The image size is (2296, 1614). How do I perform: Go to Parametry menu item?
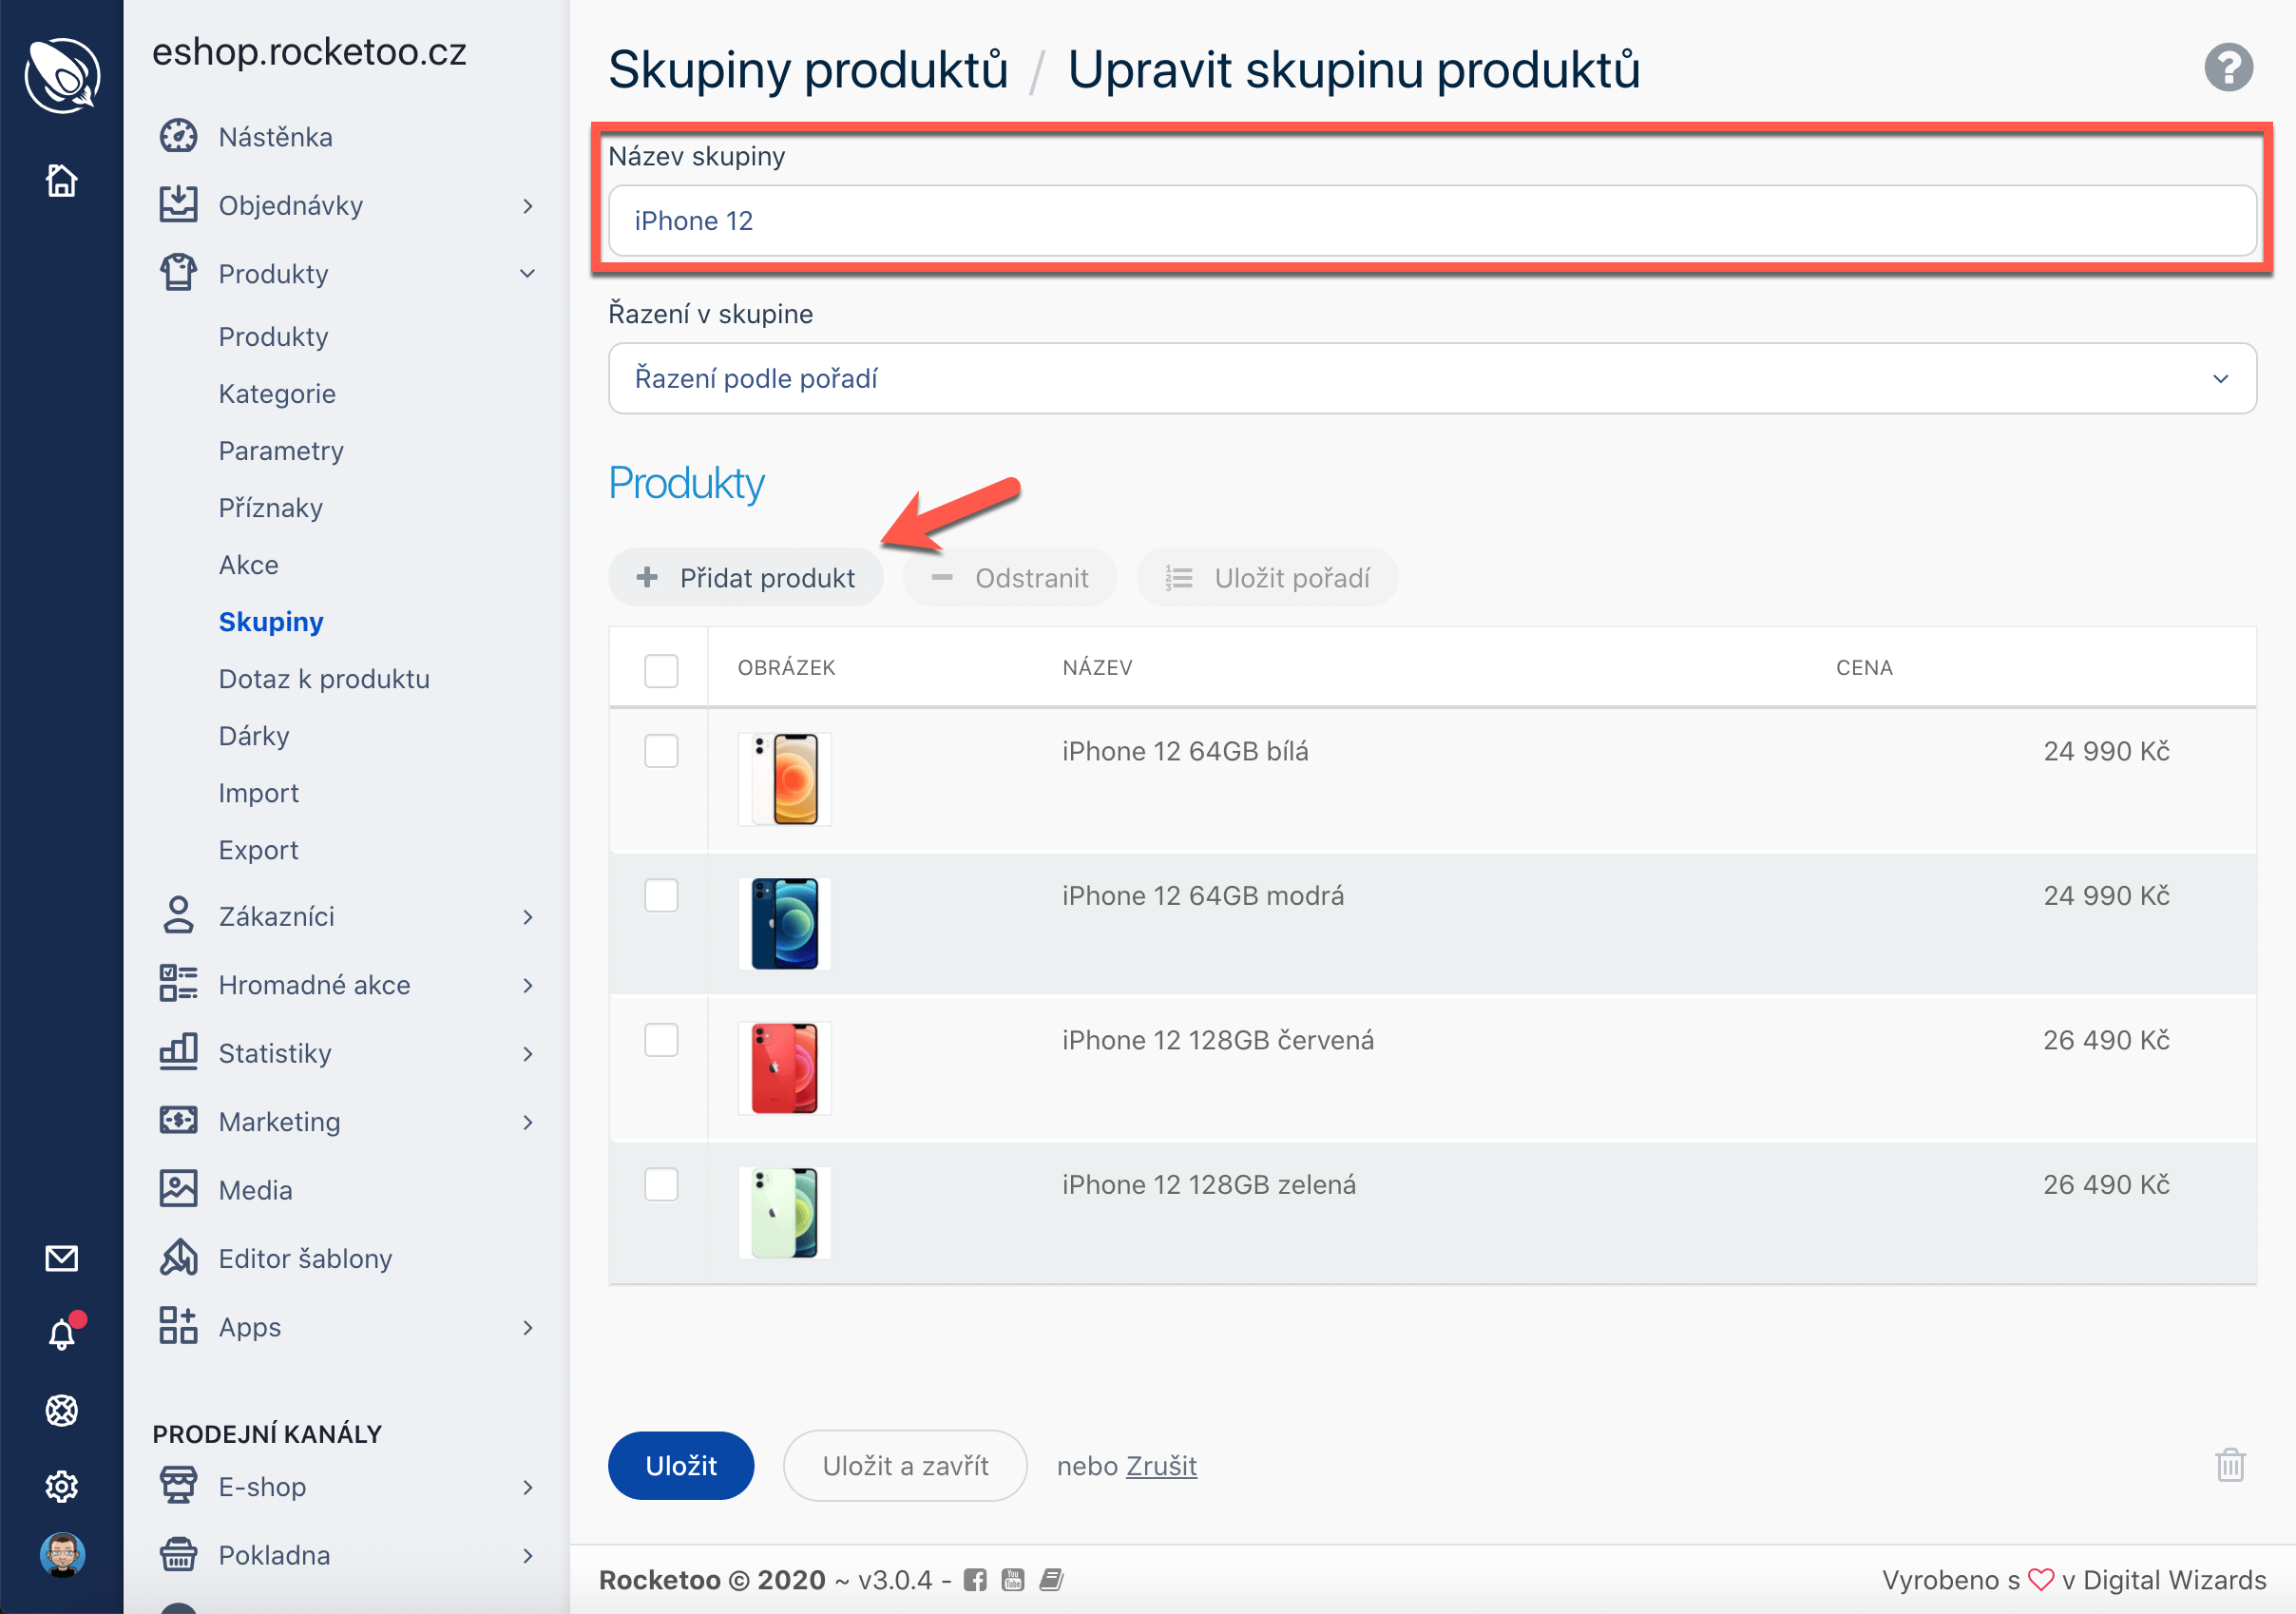point(281,451)
